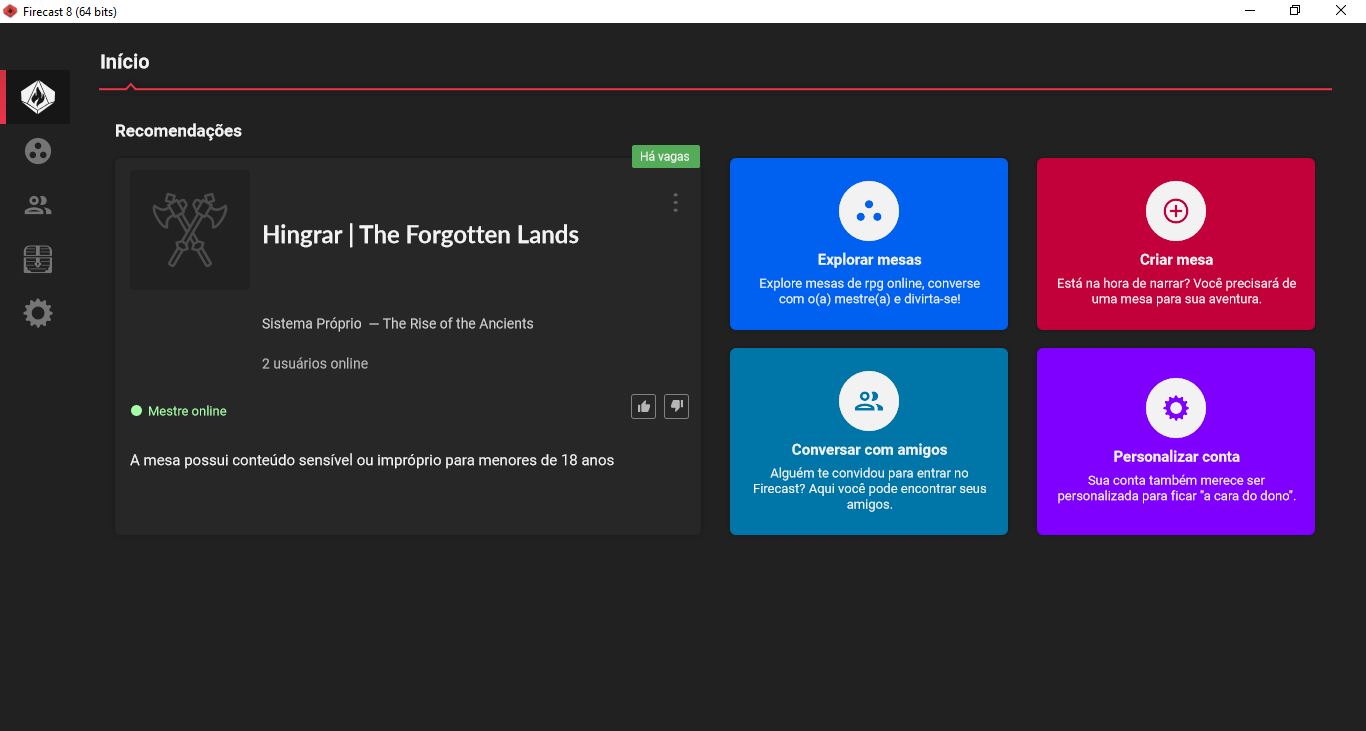1366x731 pixels.
Task: Restore down the Firecast window
Action: pos(1295,11)
